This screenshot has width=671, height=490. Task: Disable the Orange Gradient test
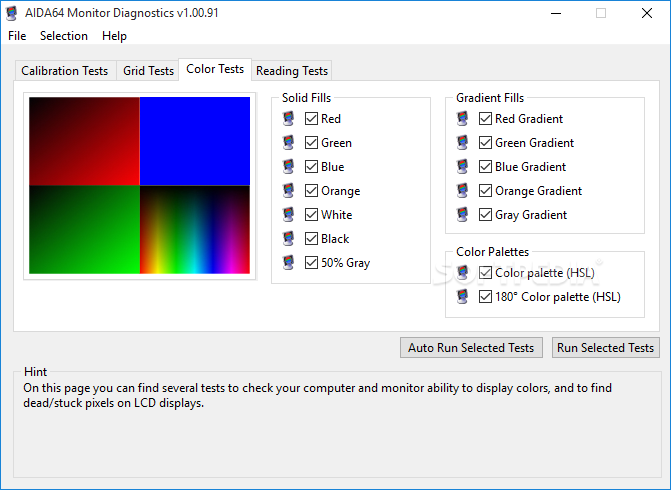485,190
